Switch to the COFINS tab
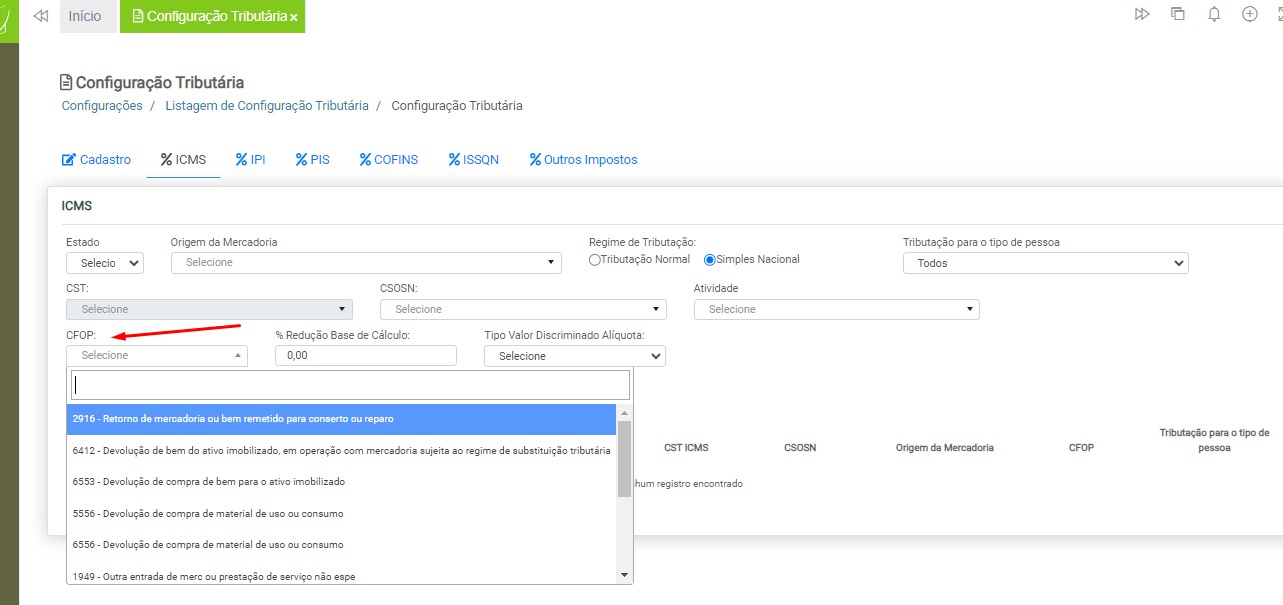The height and width of the screenshot is (605, 1283). (x=388, y=159)
